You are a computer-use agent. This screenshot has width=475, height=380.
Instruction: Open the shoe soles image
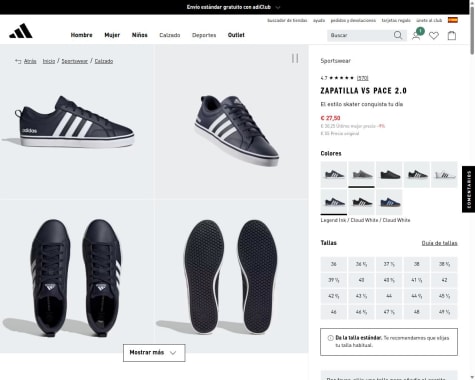tap(232, 276)
